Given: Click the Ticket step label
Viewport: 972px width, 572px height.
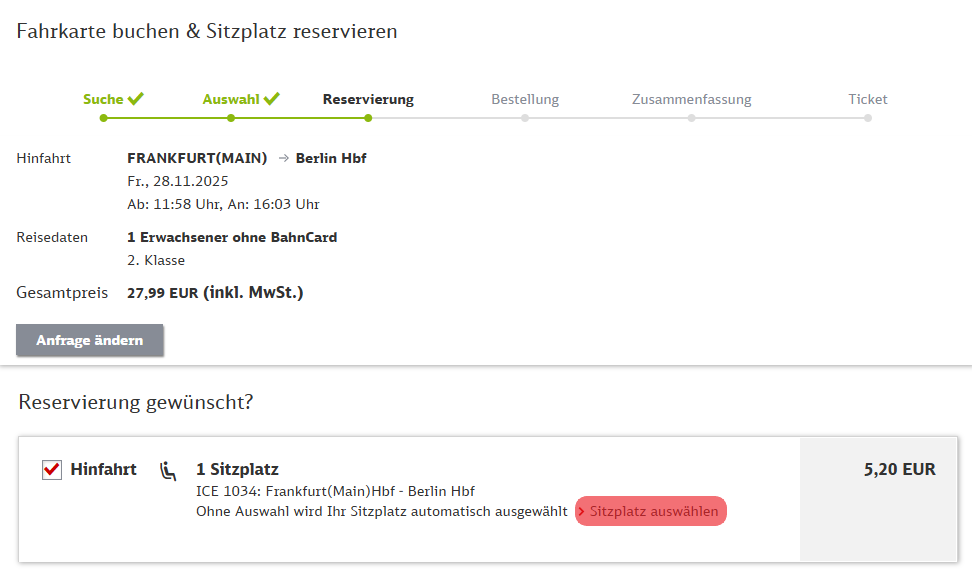Looking at the screenshot, I should [868, 99].
